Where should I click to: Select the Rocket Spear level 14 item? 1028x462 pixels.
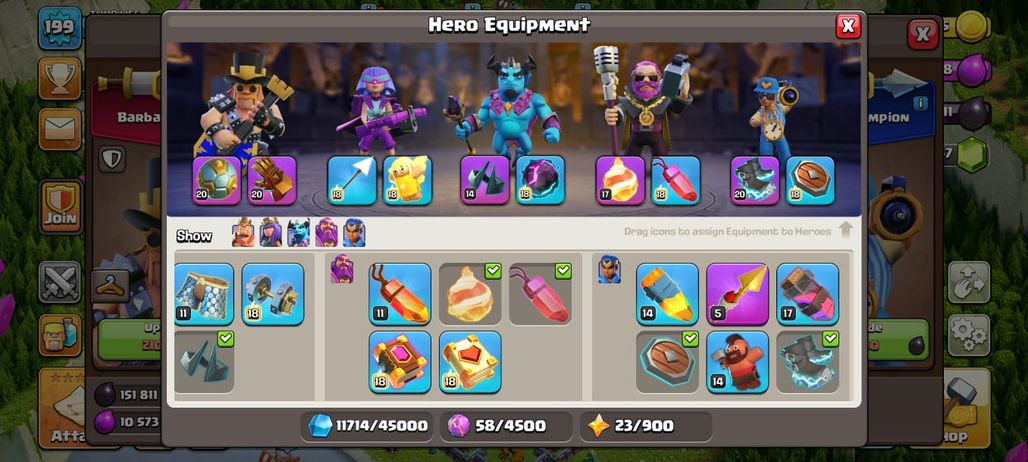667,294
